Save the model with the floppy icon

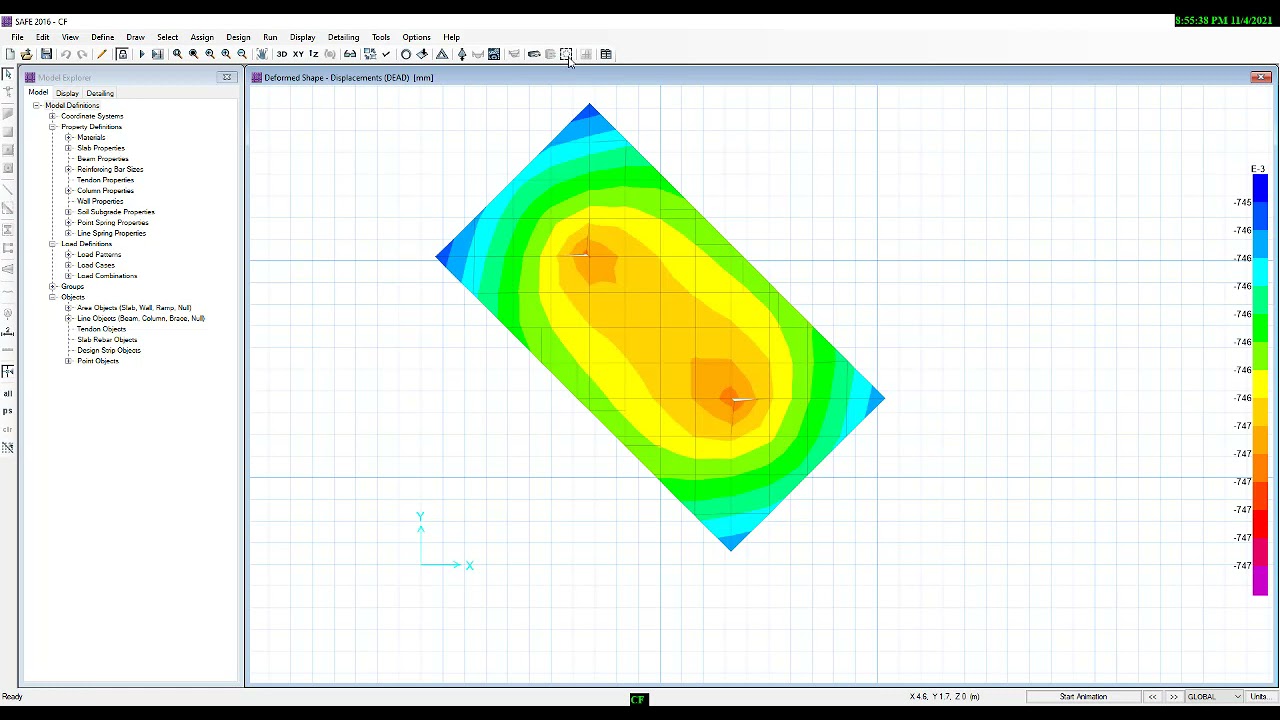coord(46,54)
